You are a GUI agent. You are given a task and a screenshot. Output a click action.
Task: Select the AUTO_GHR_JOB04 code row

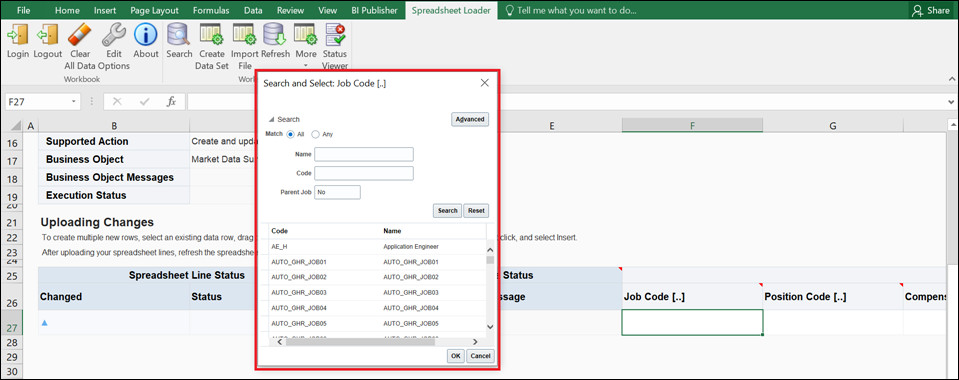377,308
